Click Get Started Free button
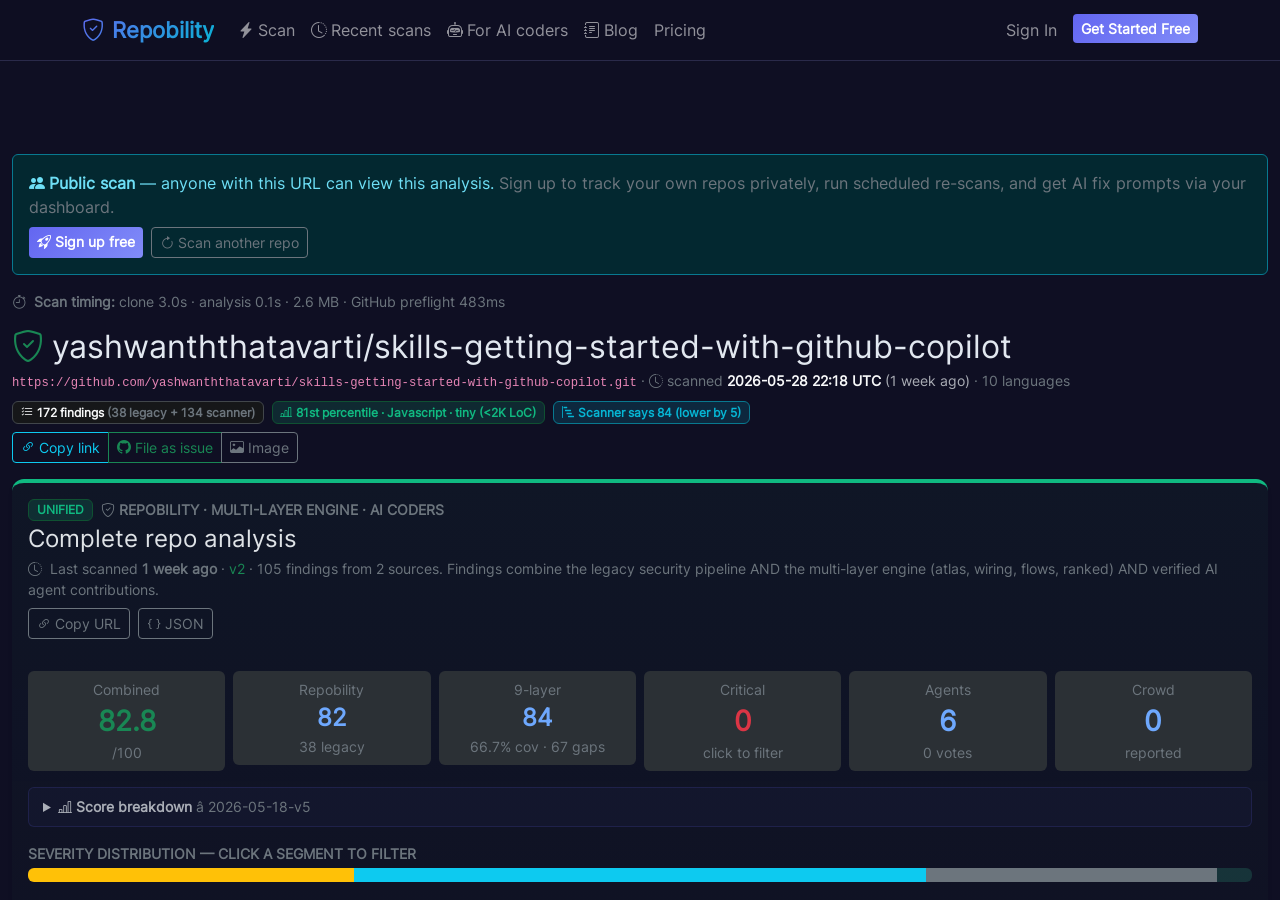 (1135, 29)
